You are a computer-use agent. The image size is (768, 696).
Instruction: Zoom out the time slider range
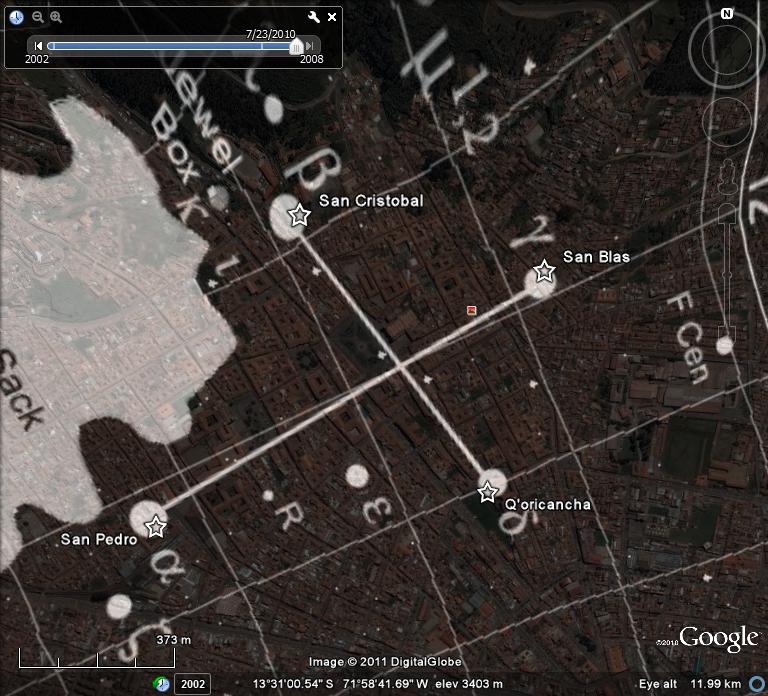click(37, 17)
